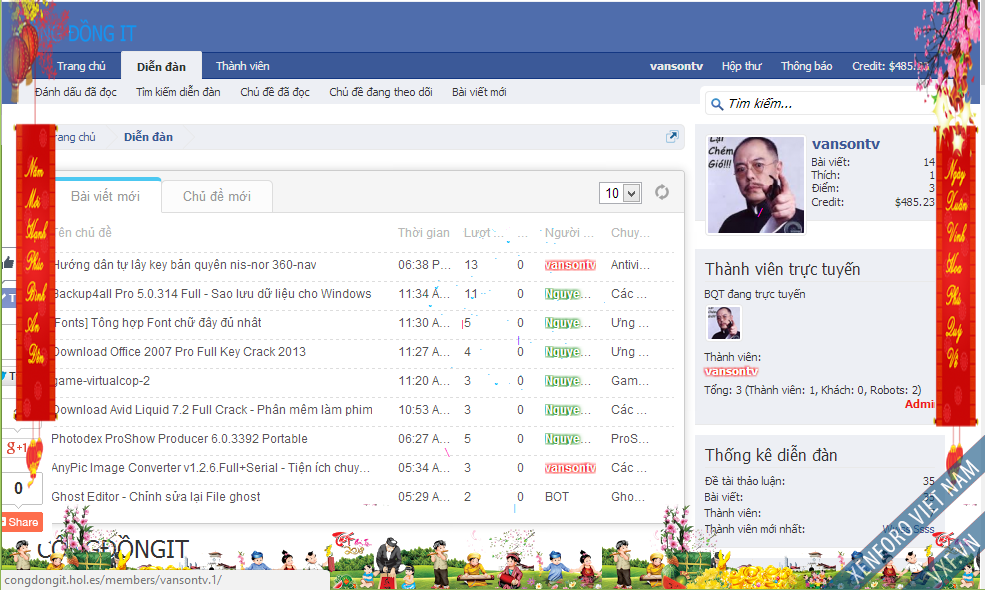Open topic Download Avid Liquid 7.2 Full Crack
Screen dimensions: 985x590
[212, 410]
